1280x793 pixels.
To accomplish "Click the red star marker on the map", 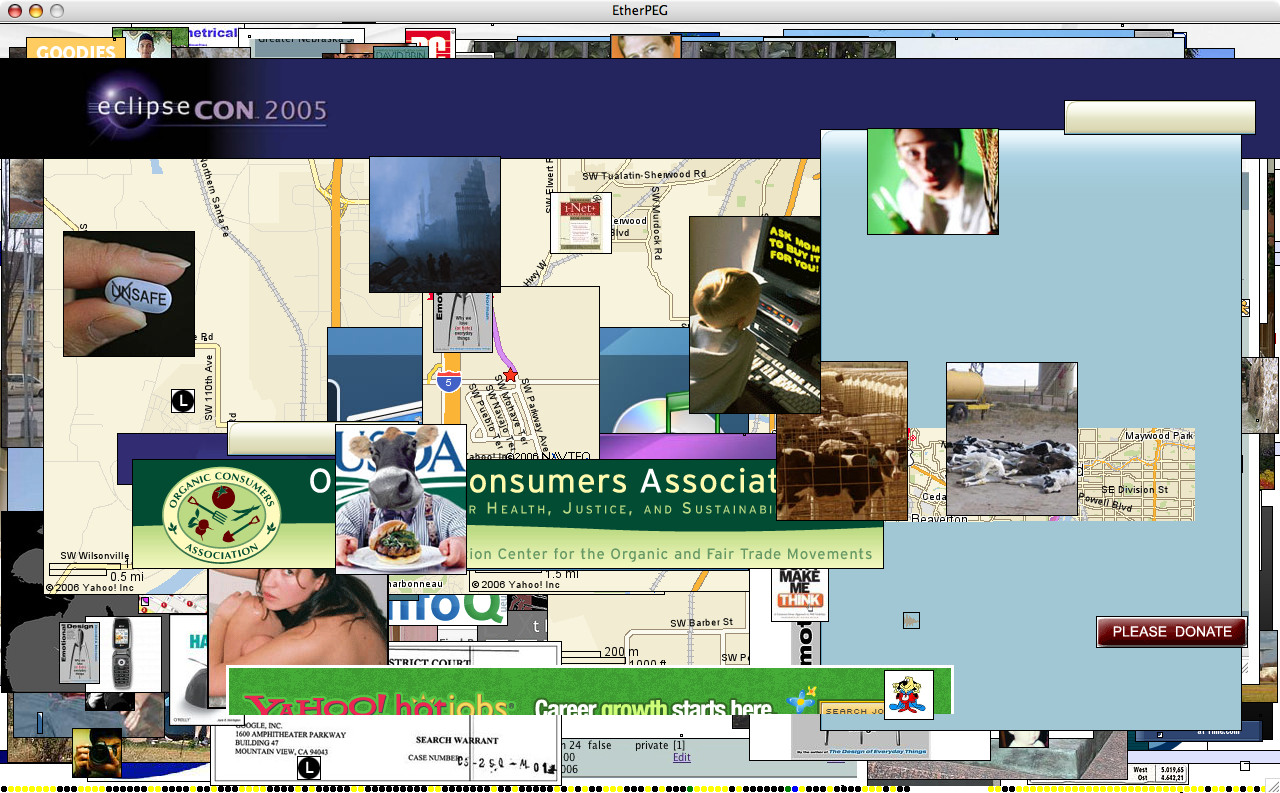I will pos(510,375).
